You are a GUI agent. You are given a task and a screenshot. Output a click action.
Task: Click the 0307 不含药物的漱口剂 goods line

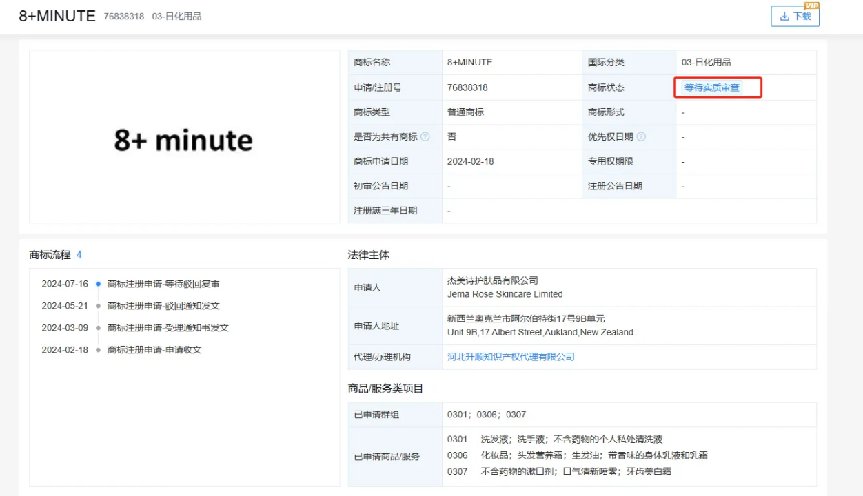click(x=559, y=471)
